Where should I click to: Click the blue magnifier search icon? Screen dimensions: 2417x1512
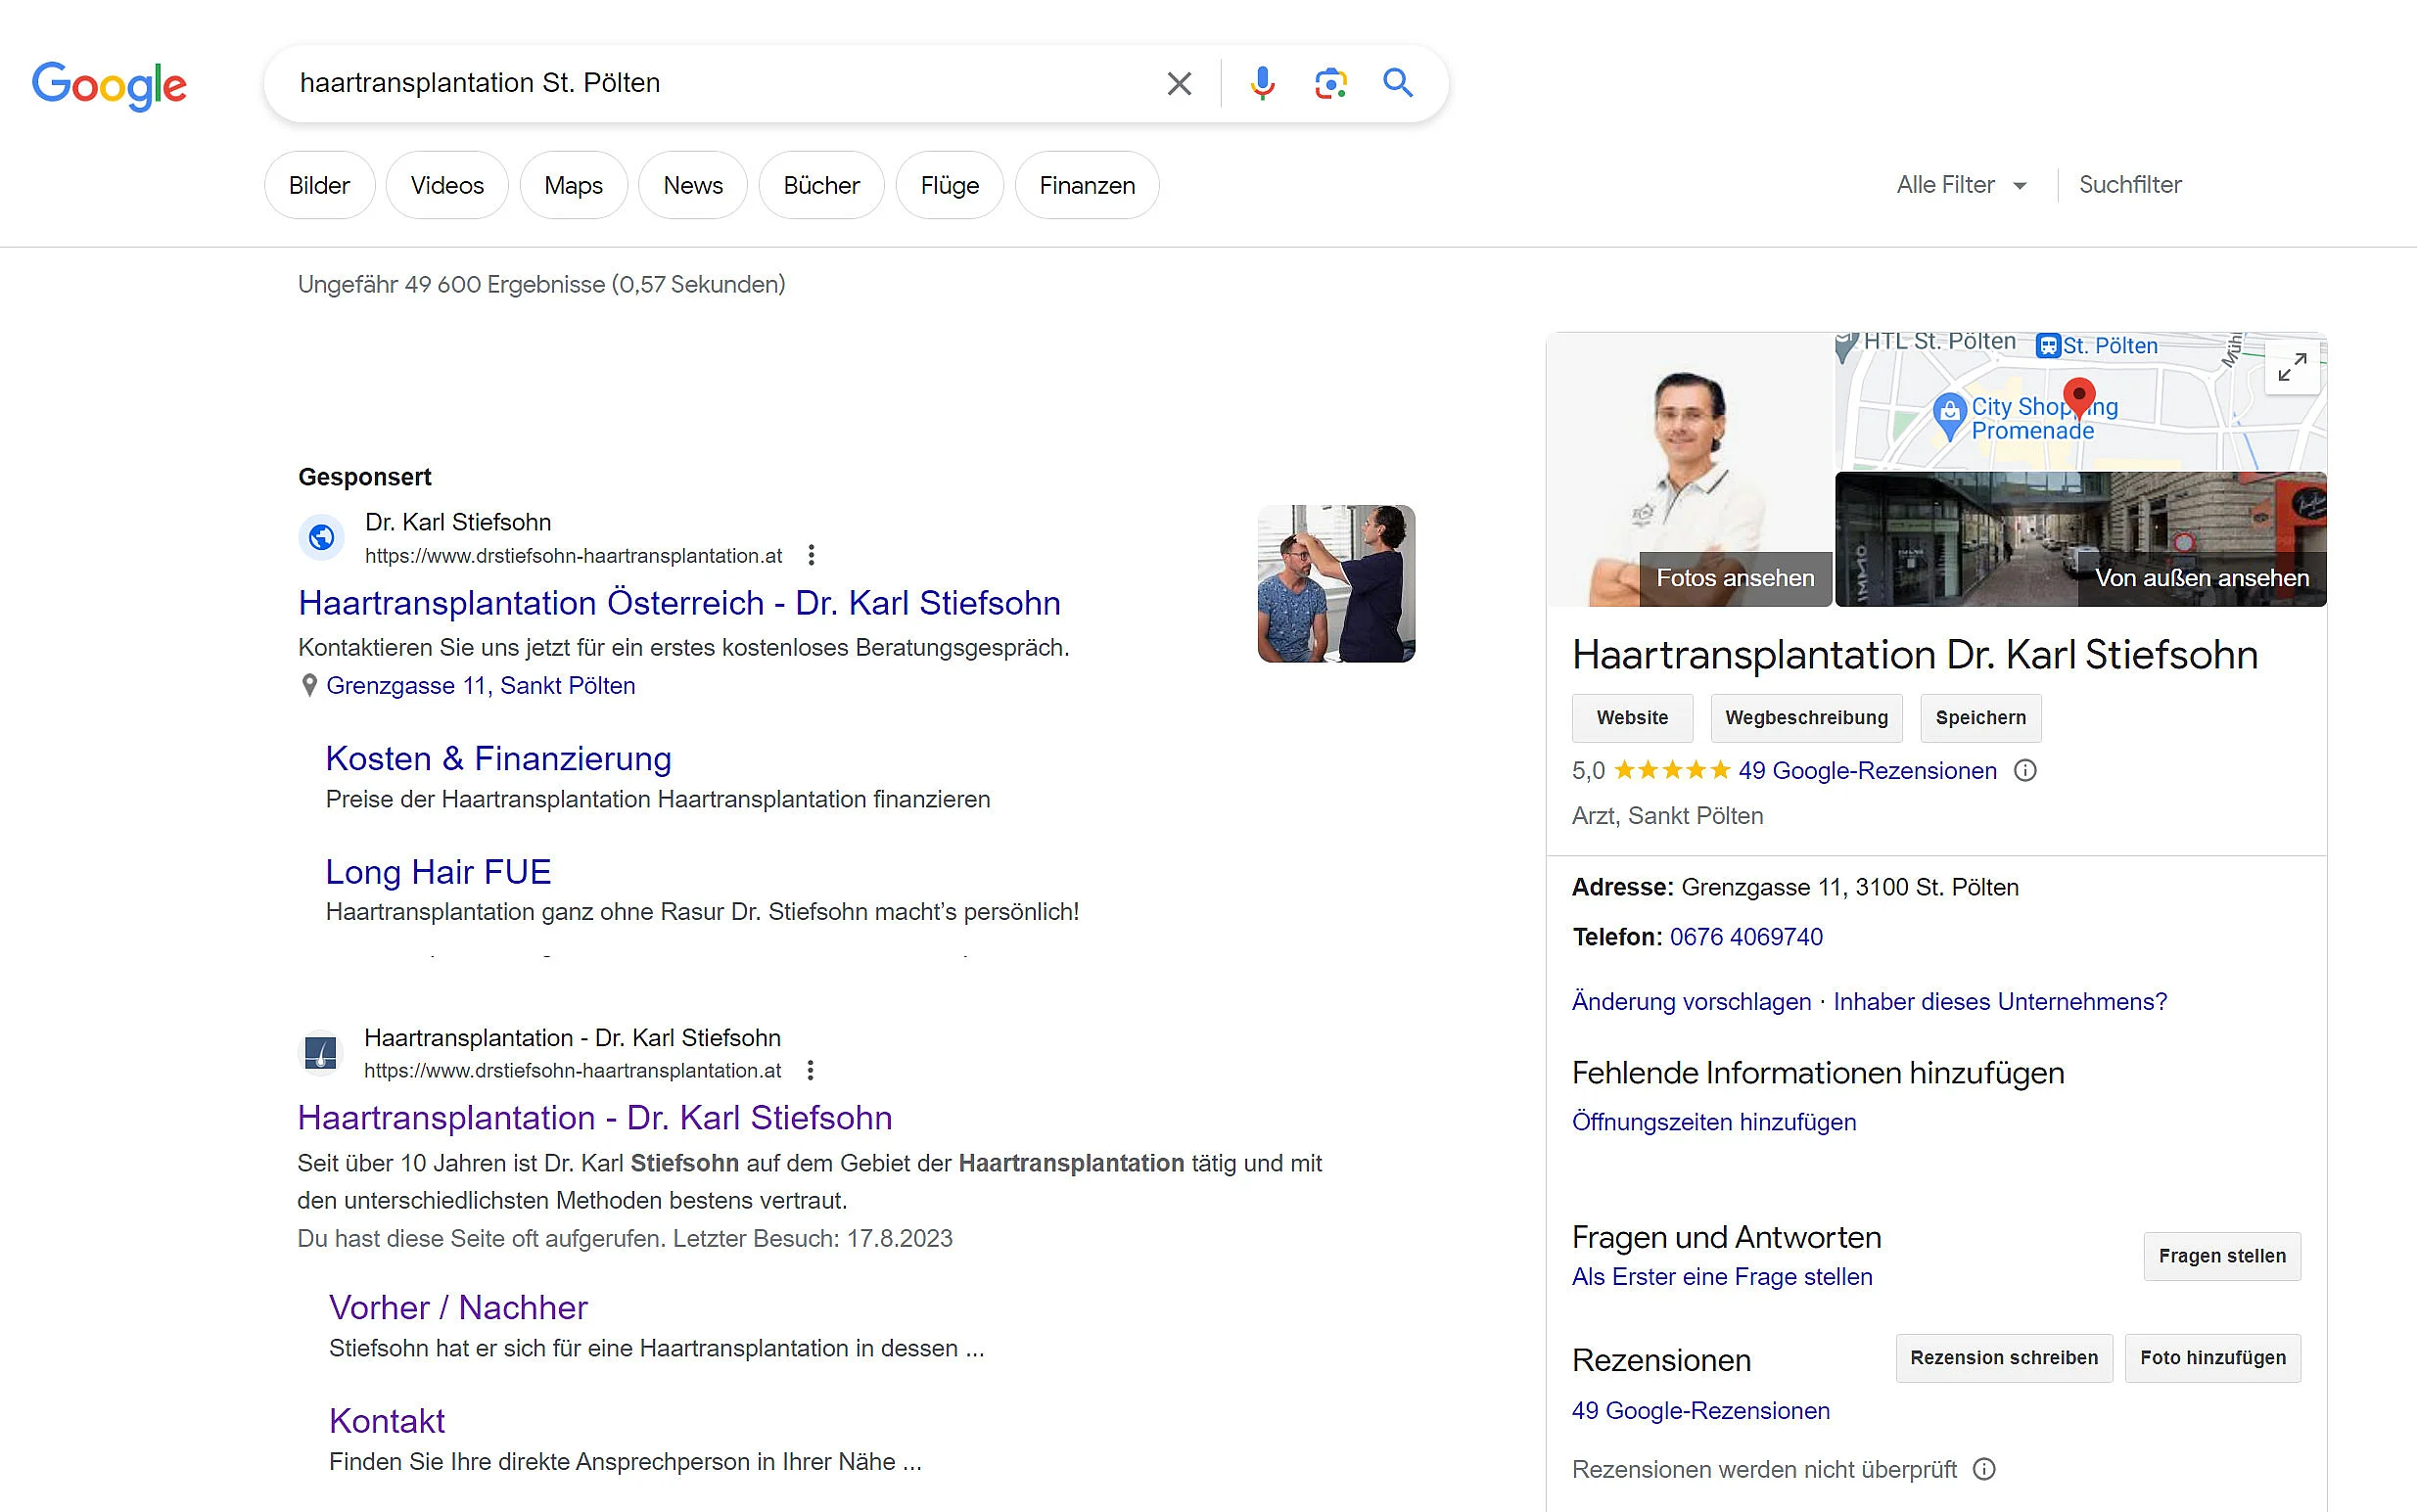pyautogui.click(x=1398, y=82)
